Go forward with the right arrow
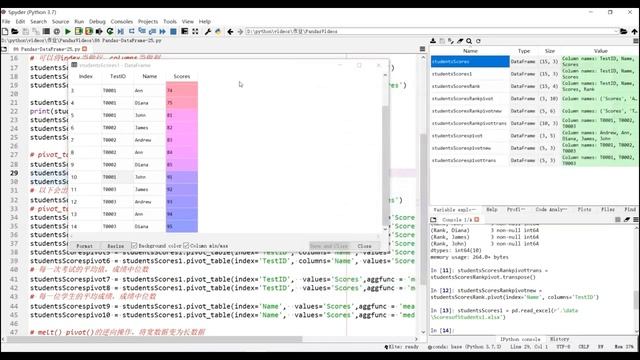Viewport: 640px width, 360px height. 240,31
